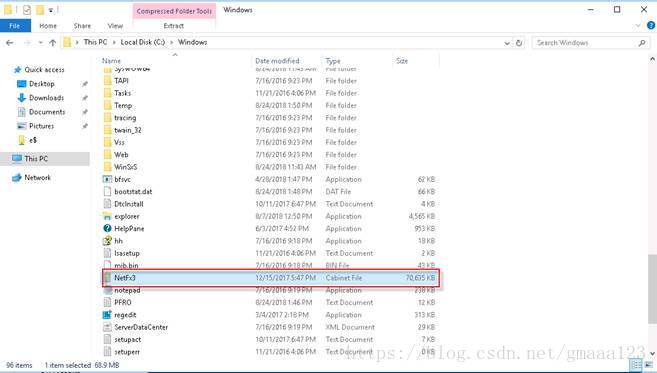Select the Temp folder icon
657x373 pixels.
[x=108, y=105]
